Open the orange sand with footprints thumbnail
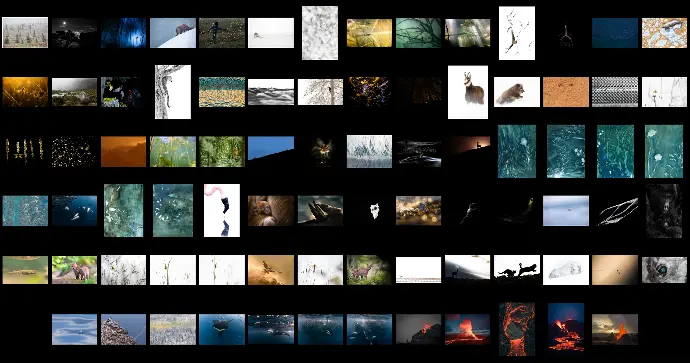The height and width of the screenshot is (363, 690). pos(566,92)
